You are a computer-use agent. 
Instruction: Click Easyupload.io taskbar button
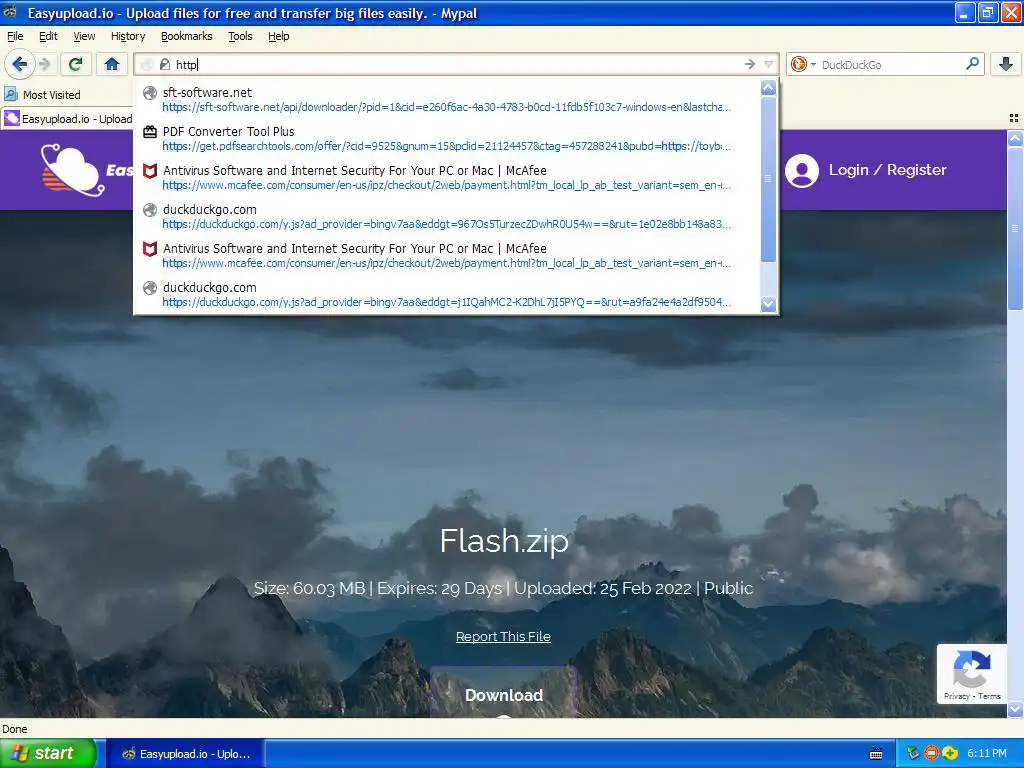(185, 754)
